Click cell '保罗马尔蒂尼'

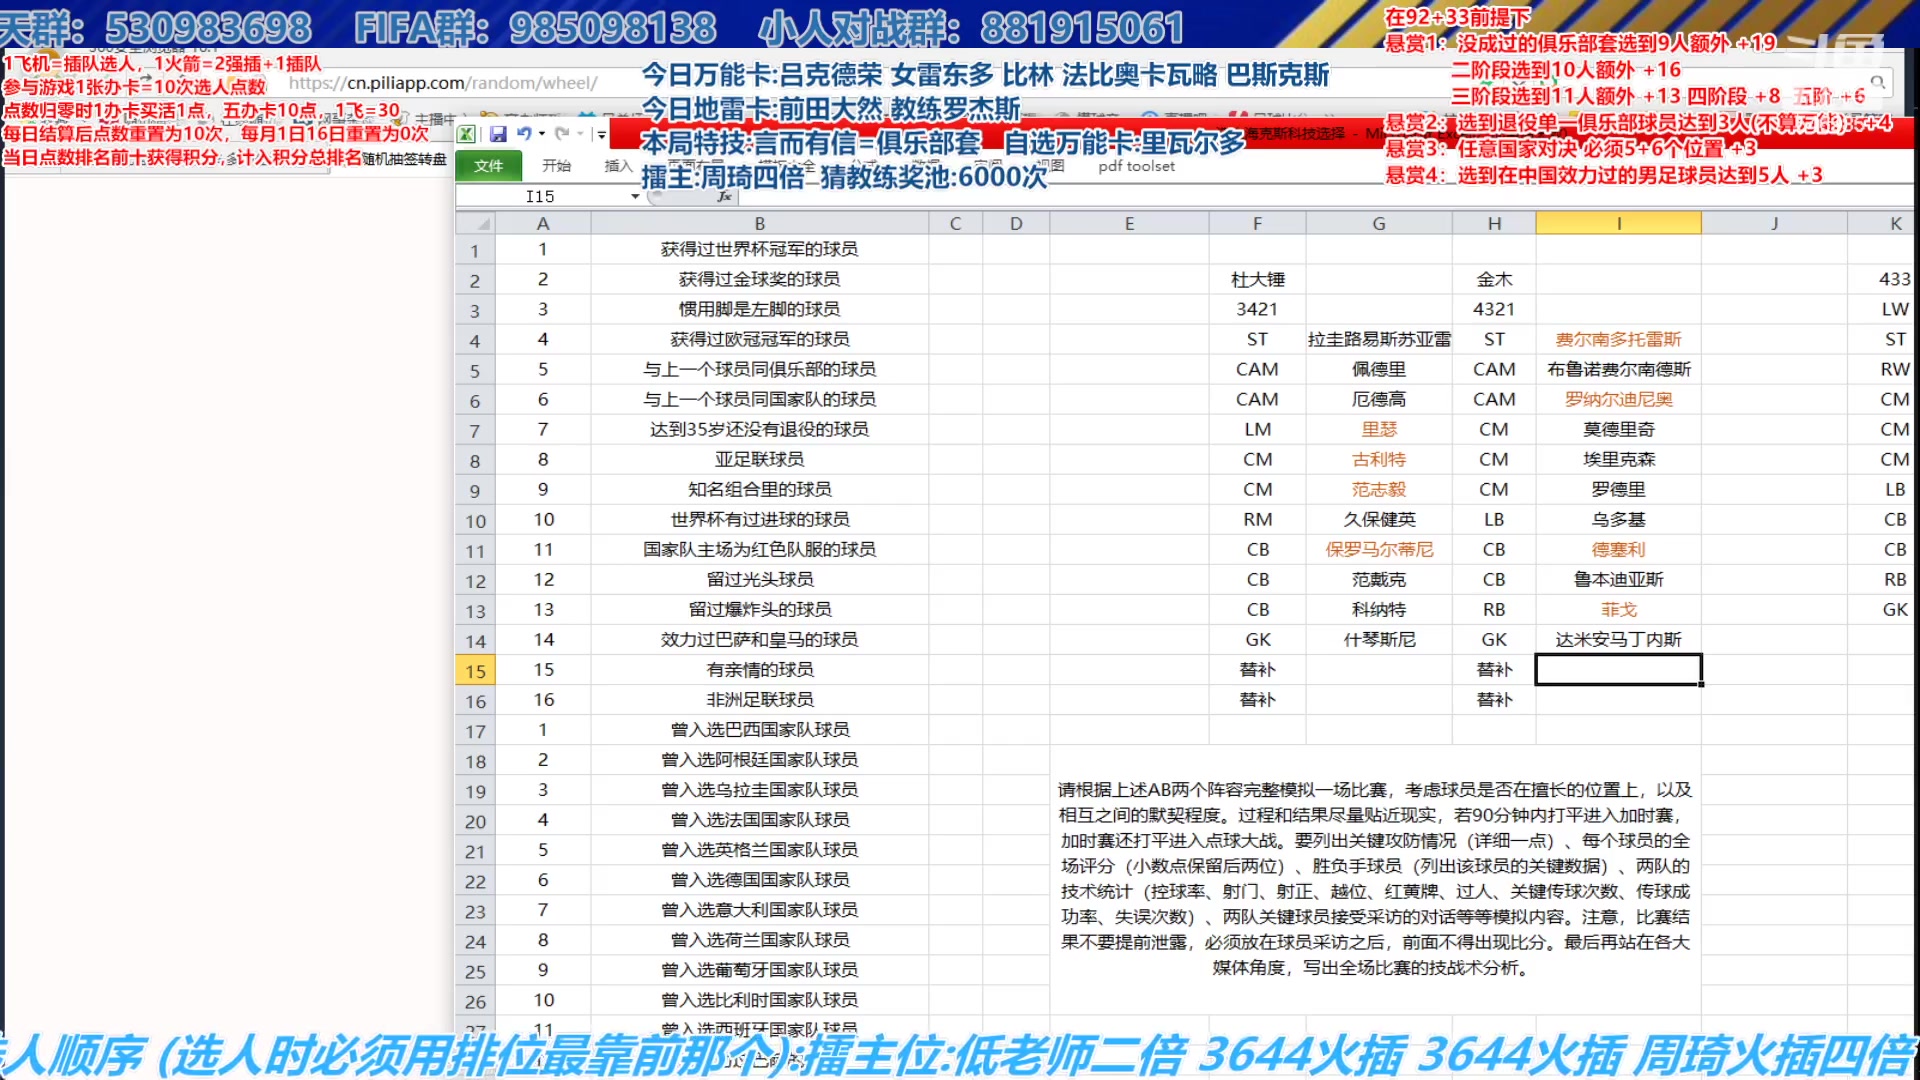pos(1379,549)
